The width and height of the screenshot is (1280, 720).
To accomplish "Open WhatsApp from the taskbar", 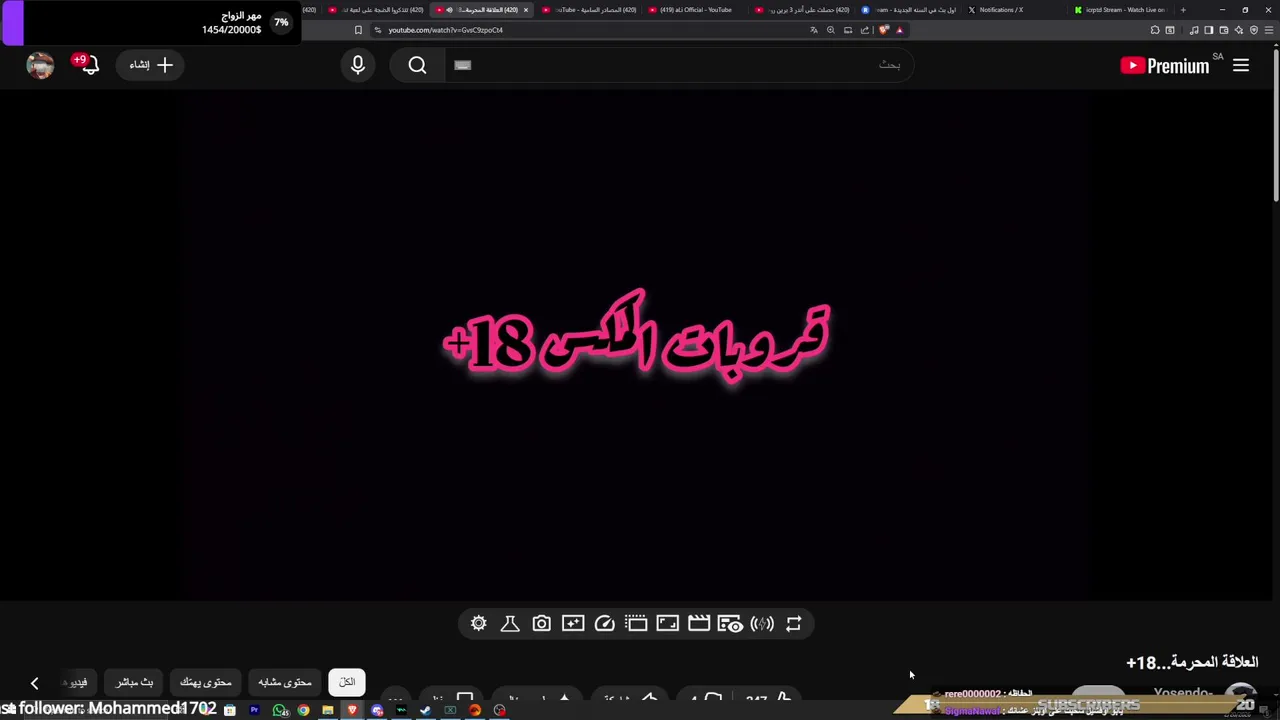I will 280,710.
